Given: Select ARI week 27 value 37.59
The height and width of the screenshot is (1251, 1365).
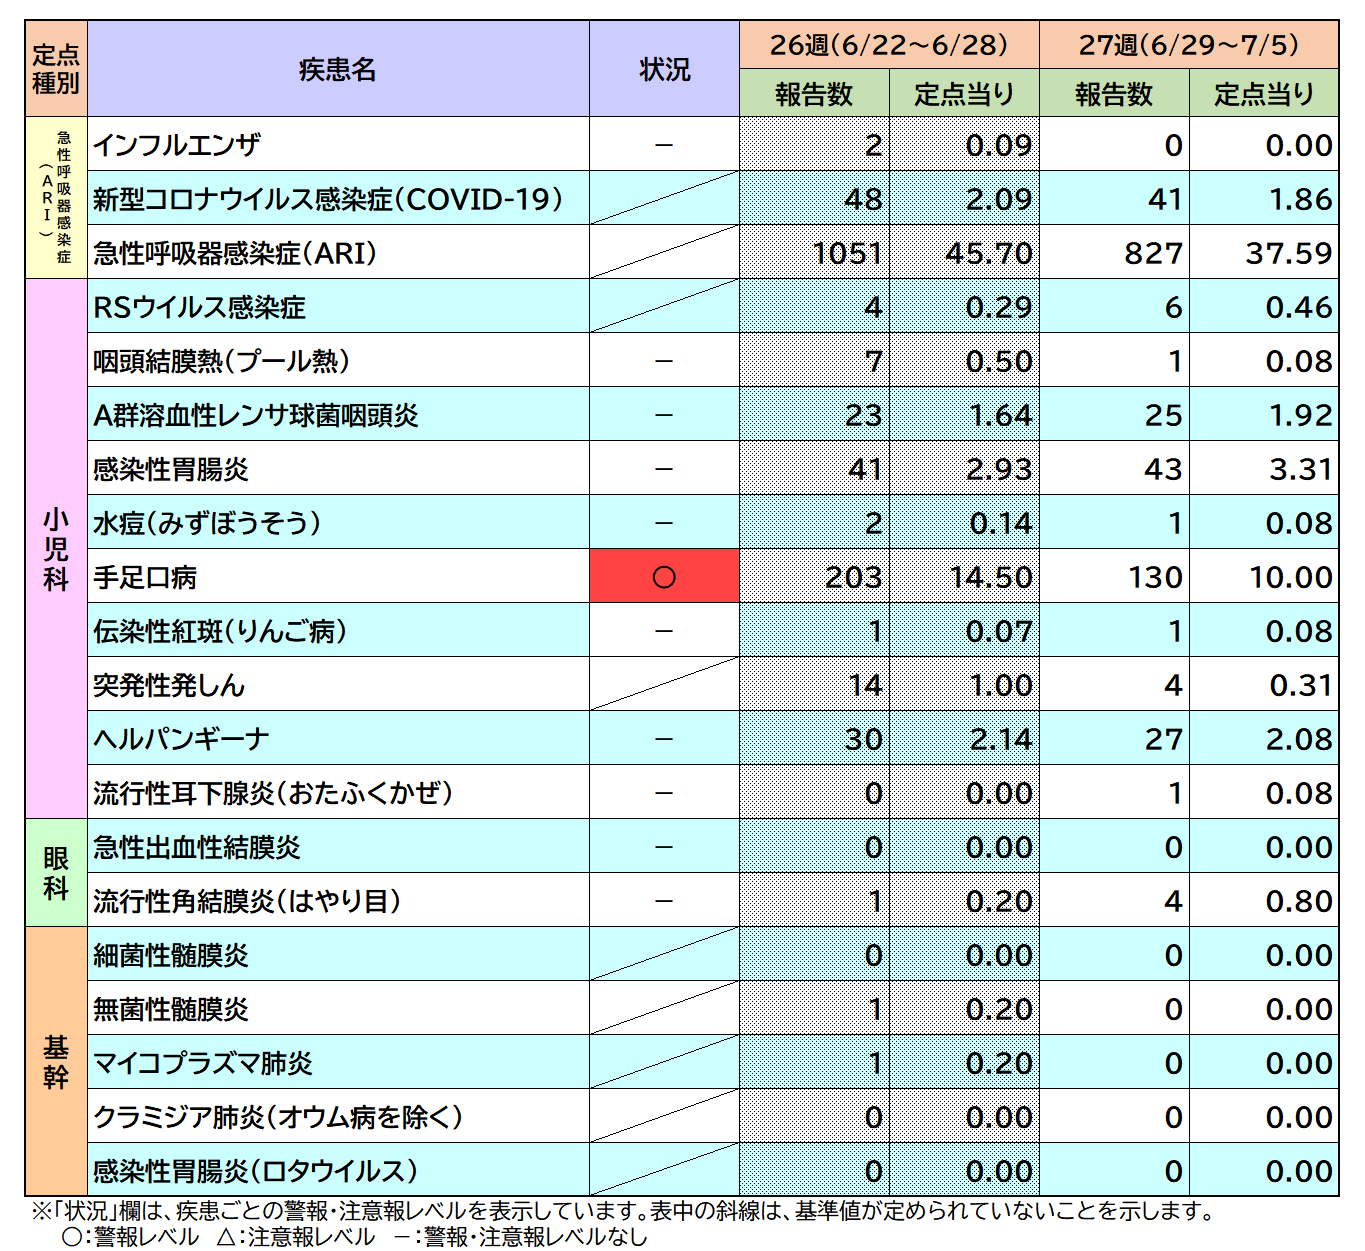Looking at the screenshot, I should click(1288, 253).
